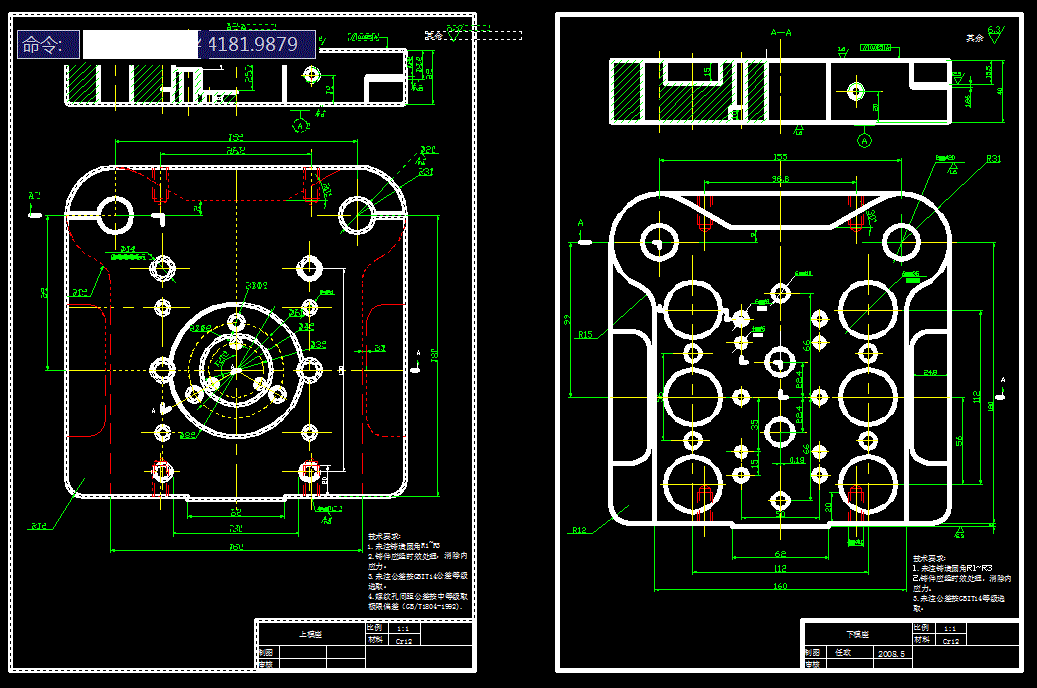Image resolution: width=1037 pixels, height=688 pixels.
Task: Select the 155 width dimension on right drawing
Action: click(780, 157)
